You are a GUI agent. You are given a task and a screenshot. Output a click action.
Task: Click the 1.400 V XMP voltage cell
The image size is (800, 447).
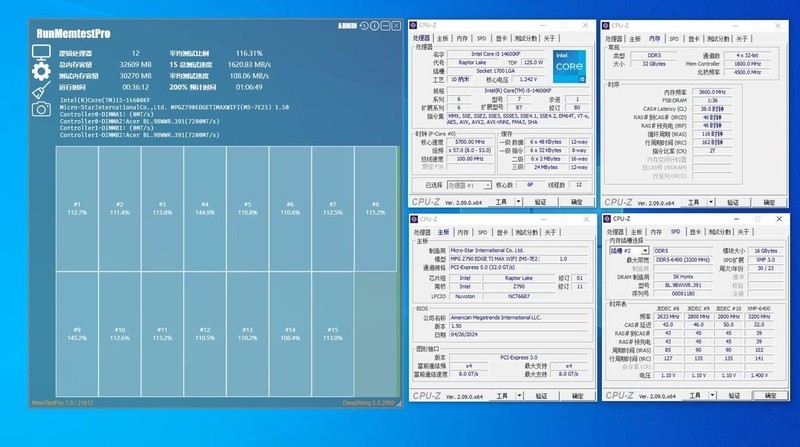759,375
